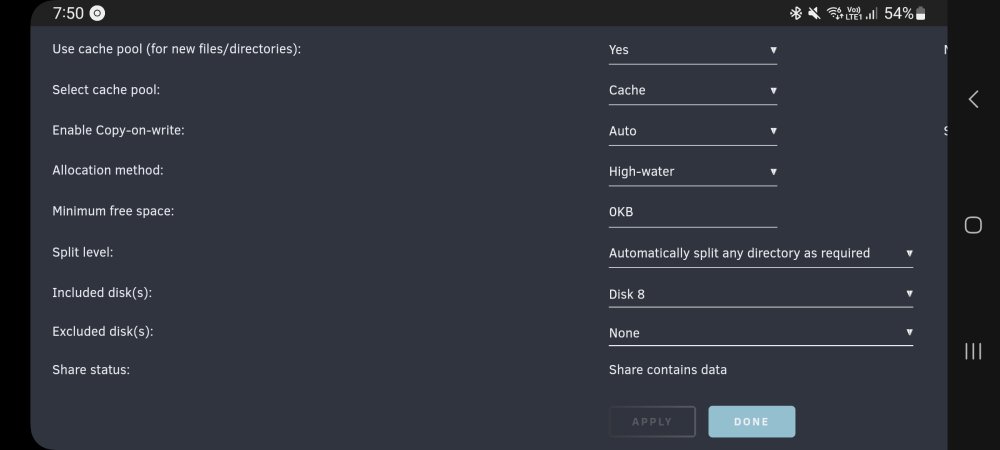Tap the Android home navigation icon
This screenshot has height=450, width=1000.
973,225
